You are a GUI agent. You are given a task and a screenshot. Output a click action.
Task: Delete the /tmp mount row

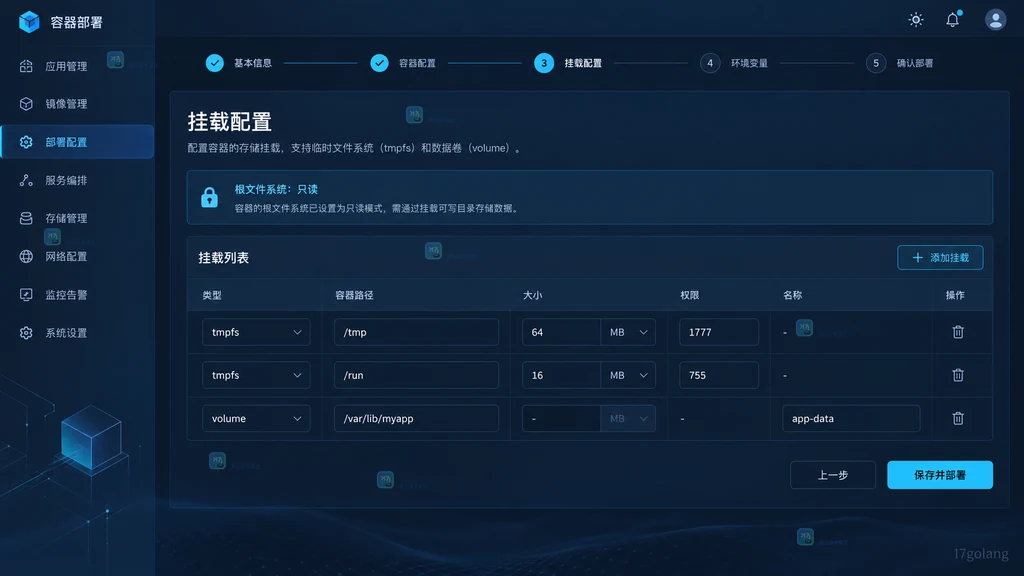click(957, 332)
